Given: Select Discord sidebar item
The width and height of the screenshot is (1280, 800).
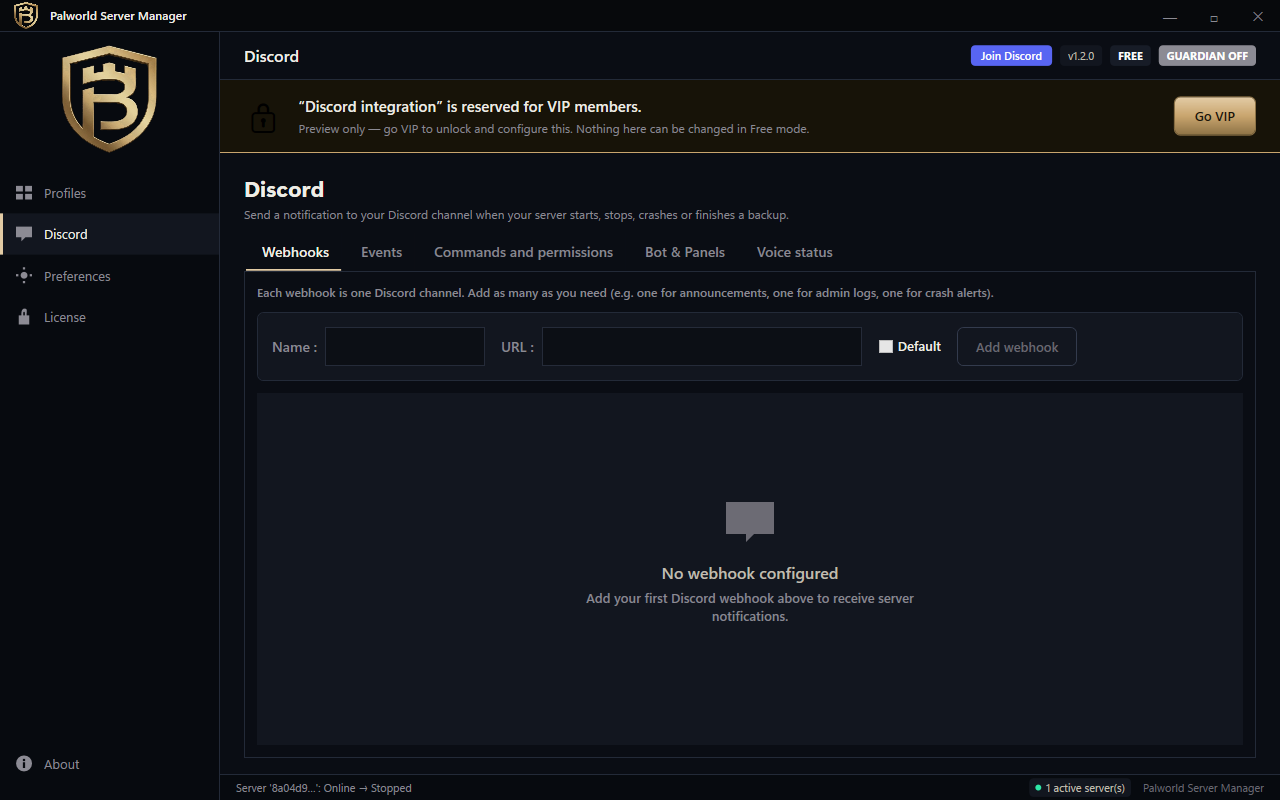Looking at the screenshot, I should click(110, 234).
